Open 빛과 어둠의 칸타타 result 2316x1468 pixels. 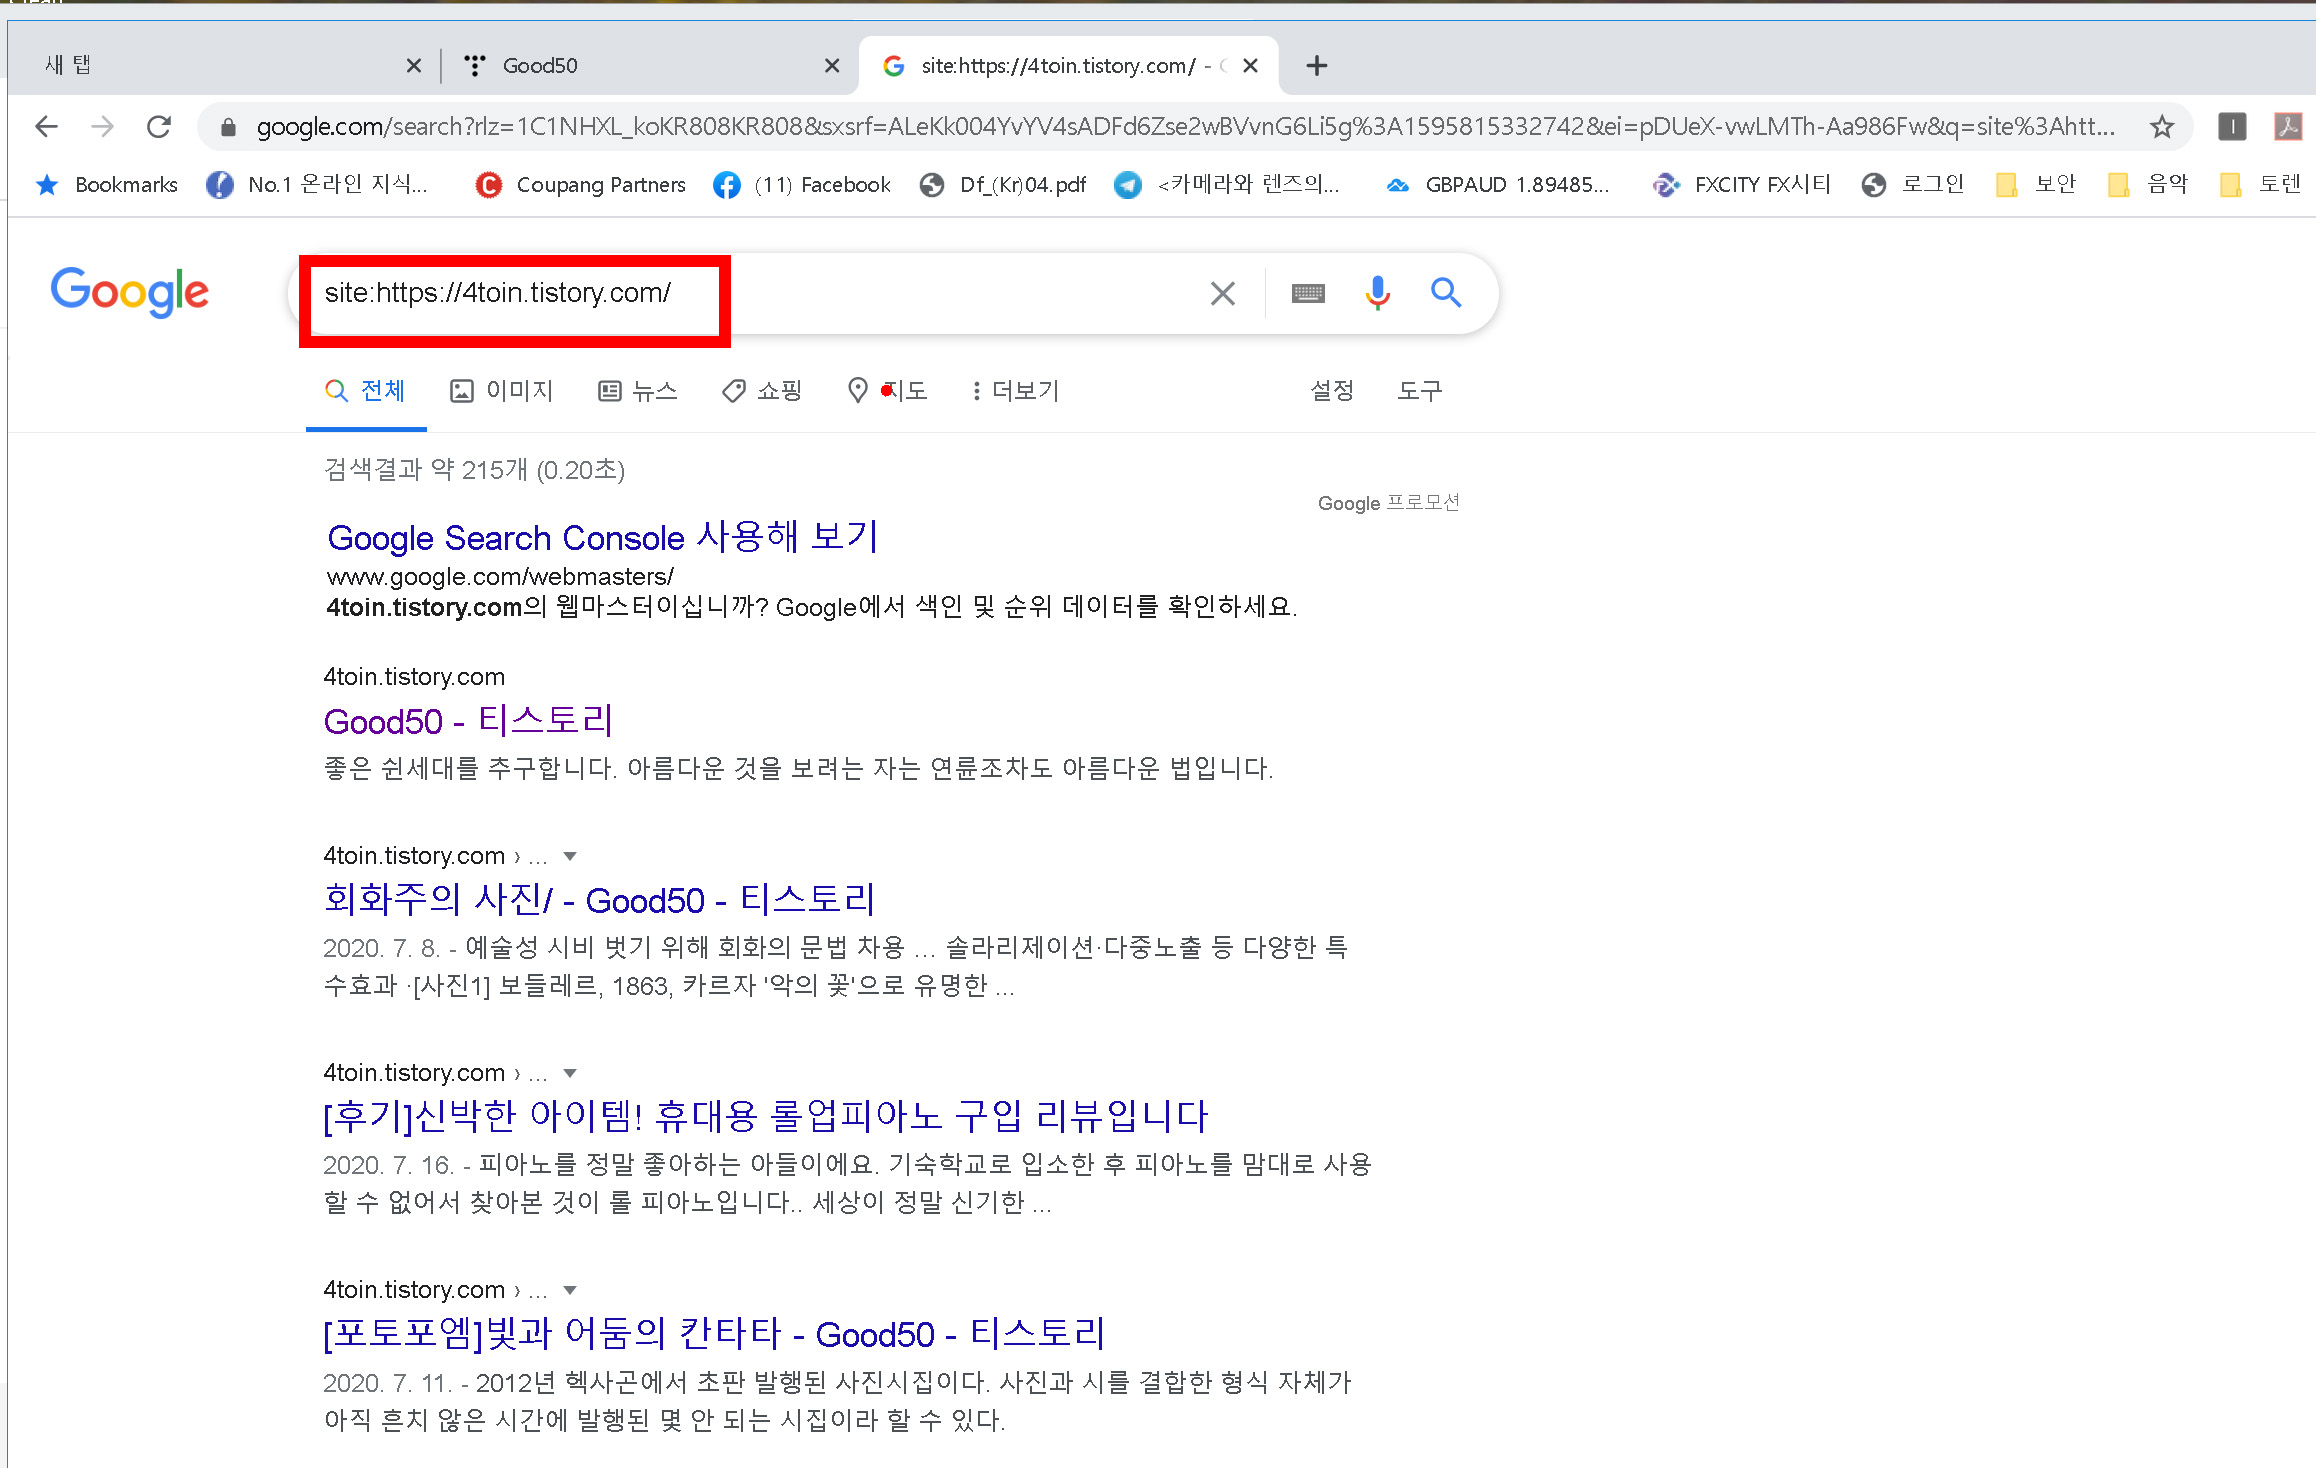point(714,1334)
